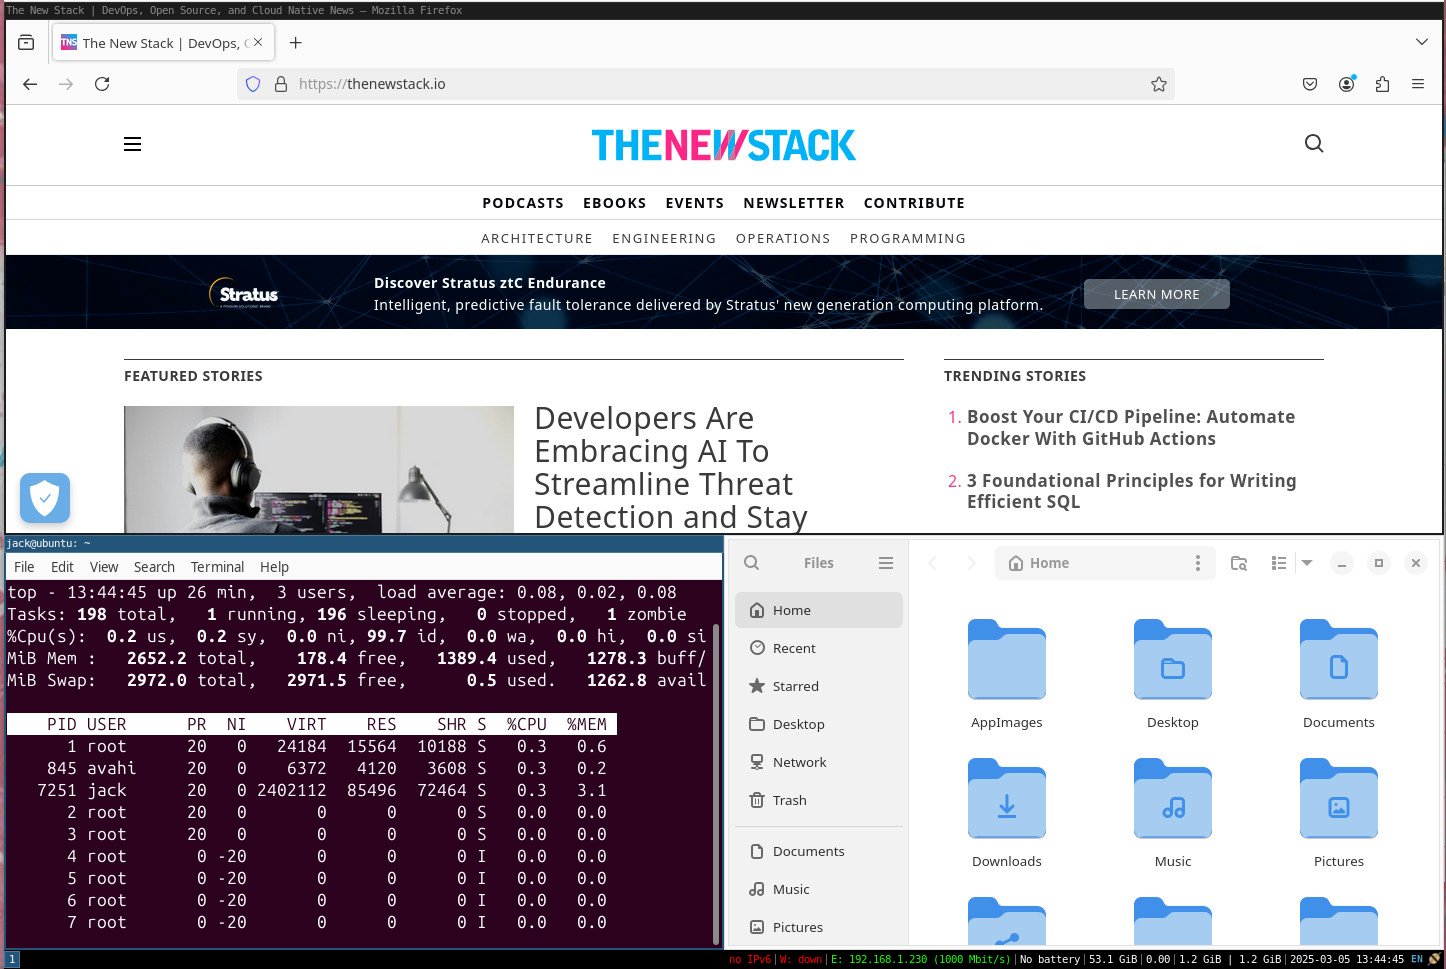
Task: Open Pictures folder icon in grid
Action: pyautogui.click(x=1339, y=798)
